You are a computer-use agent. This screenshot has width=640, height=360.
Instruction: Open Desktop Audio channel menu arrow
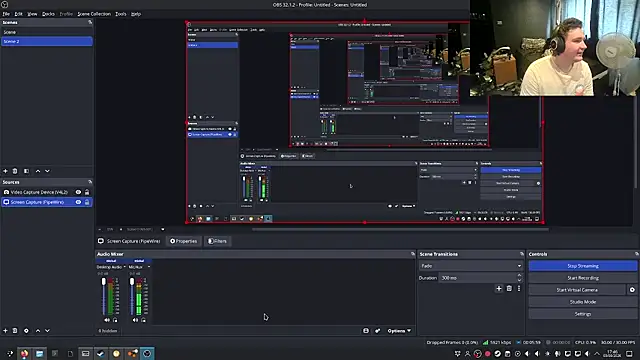[x=124, y=267]
